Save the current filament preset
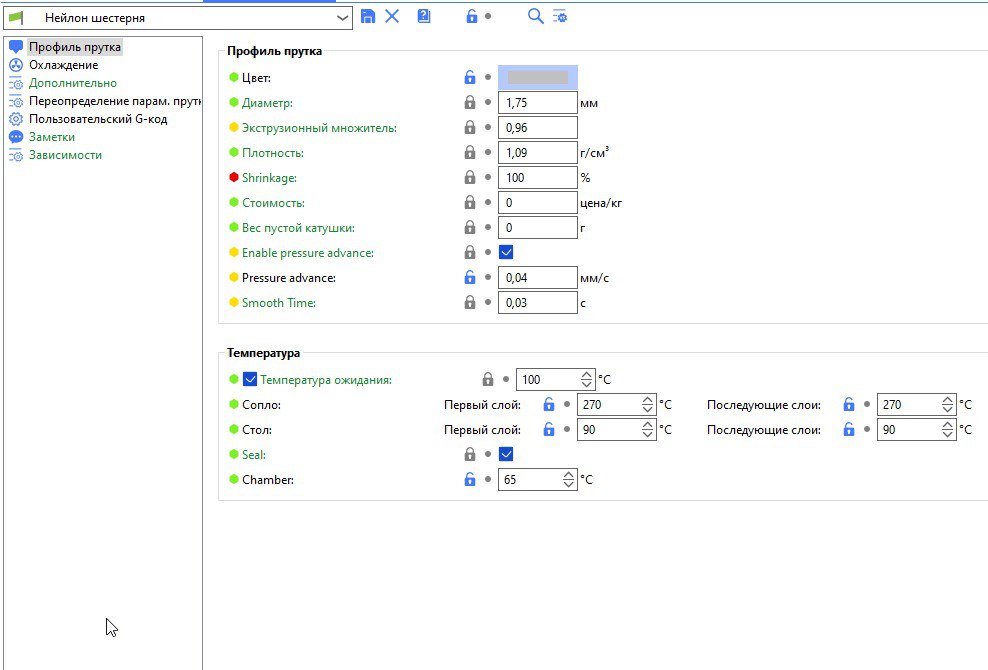Screen dimensions: 988x670 tap(368, 16)
